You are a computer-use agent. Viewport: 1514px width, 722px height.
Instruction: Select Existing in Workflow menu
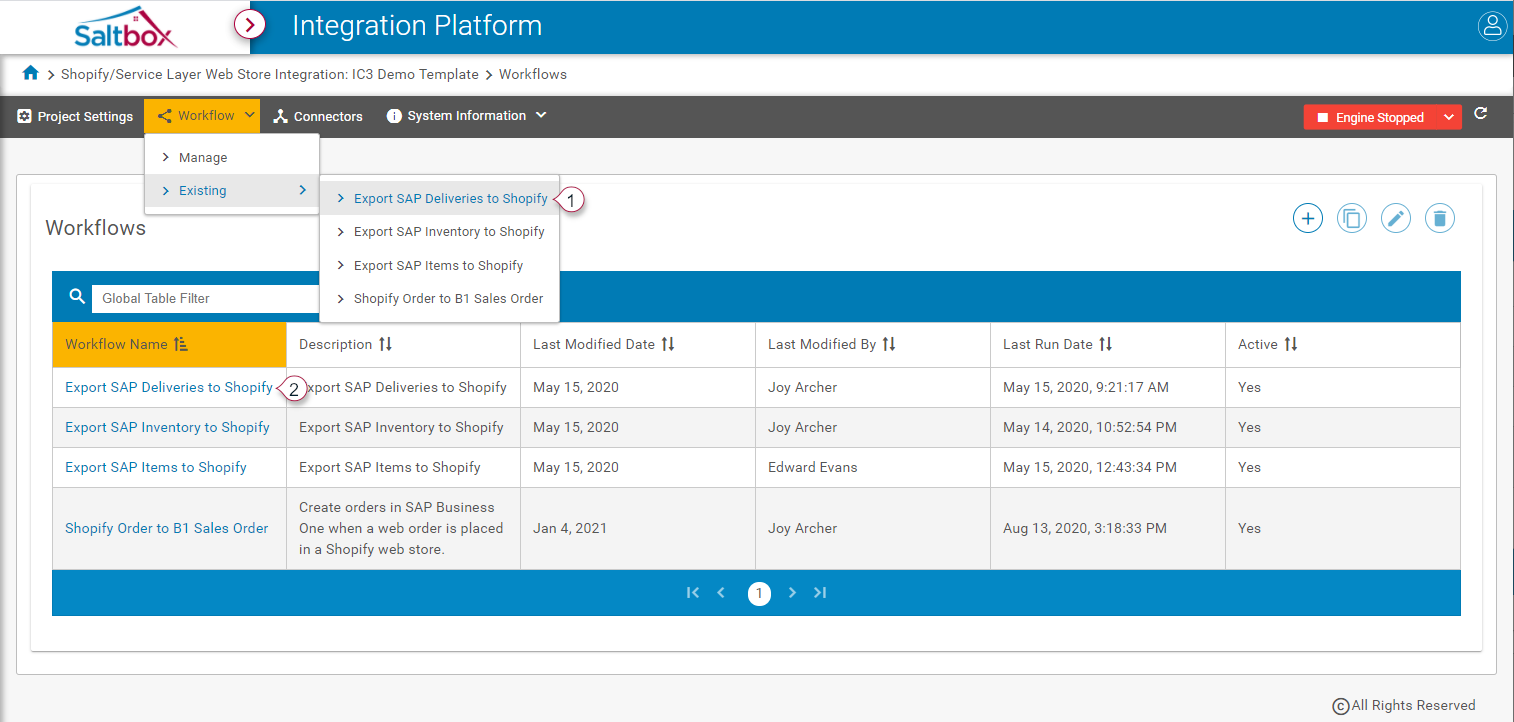click(232, 190)
